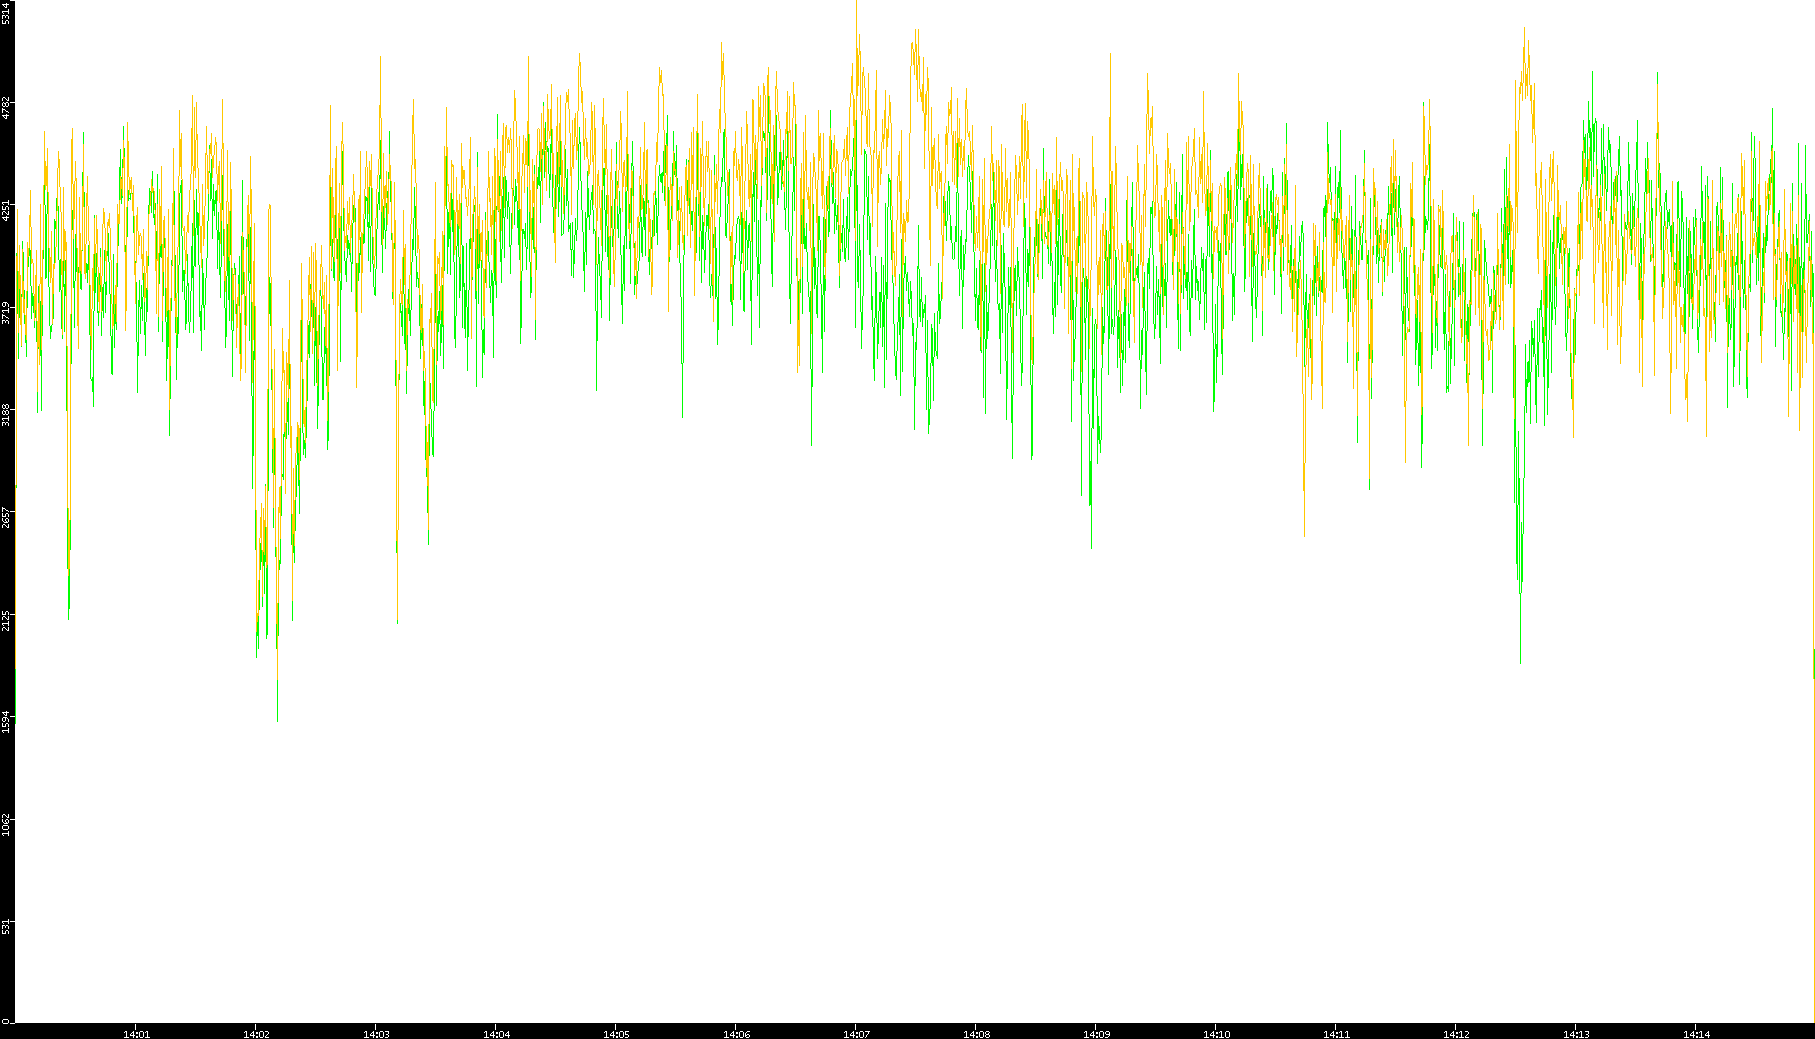Select the 4782 value on vertical axis

click(6, 108)
